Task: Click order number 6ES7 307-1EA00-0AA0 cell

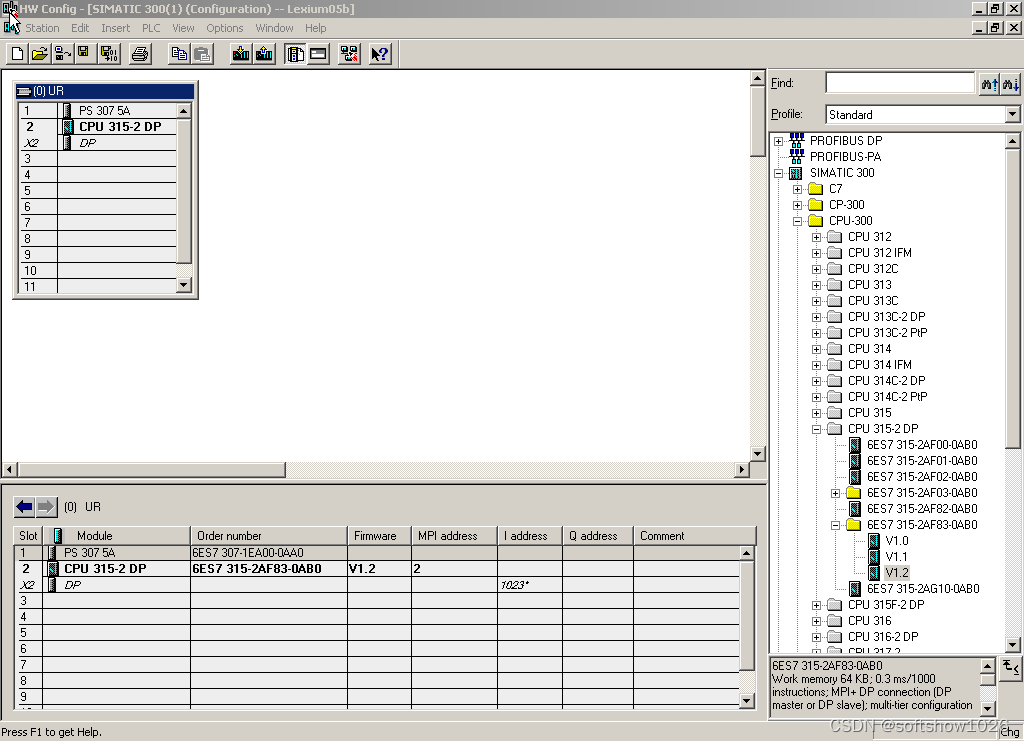Action: [268, 553]
